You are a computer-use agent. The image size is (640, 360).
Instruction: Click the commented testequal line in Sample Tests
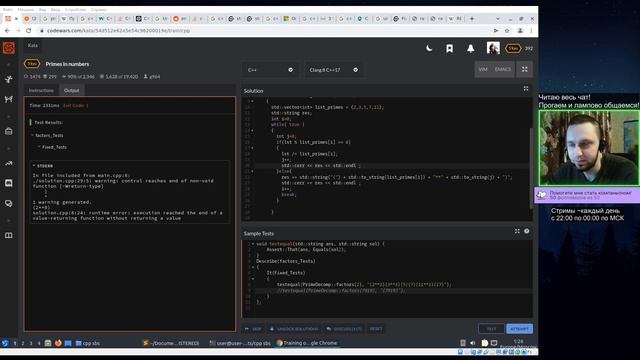341,291
